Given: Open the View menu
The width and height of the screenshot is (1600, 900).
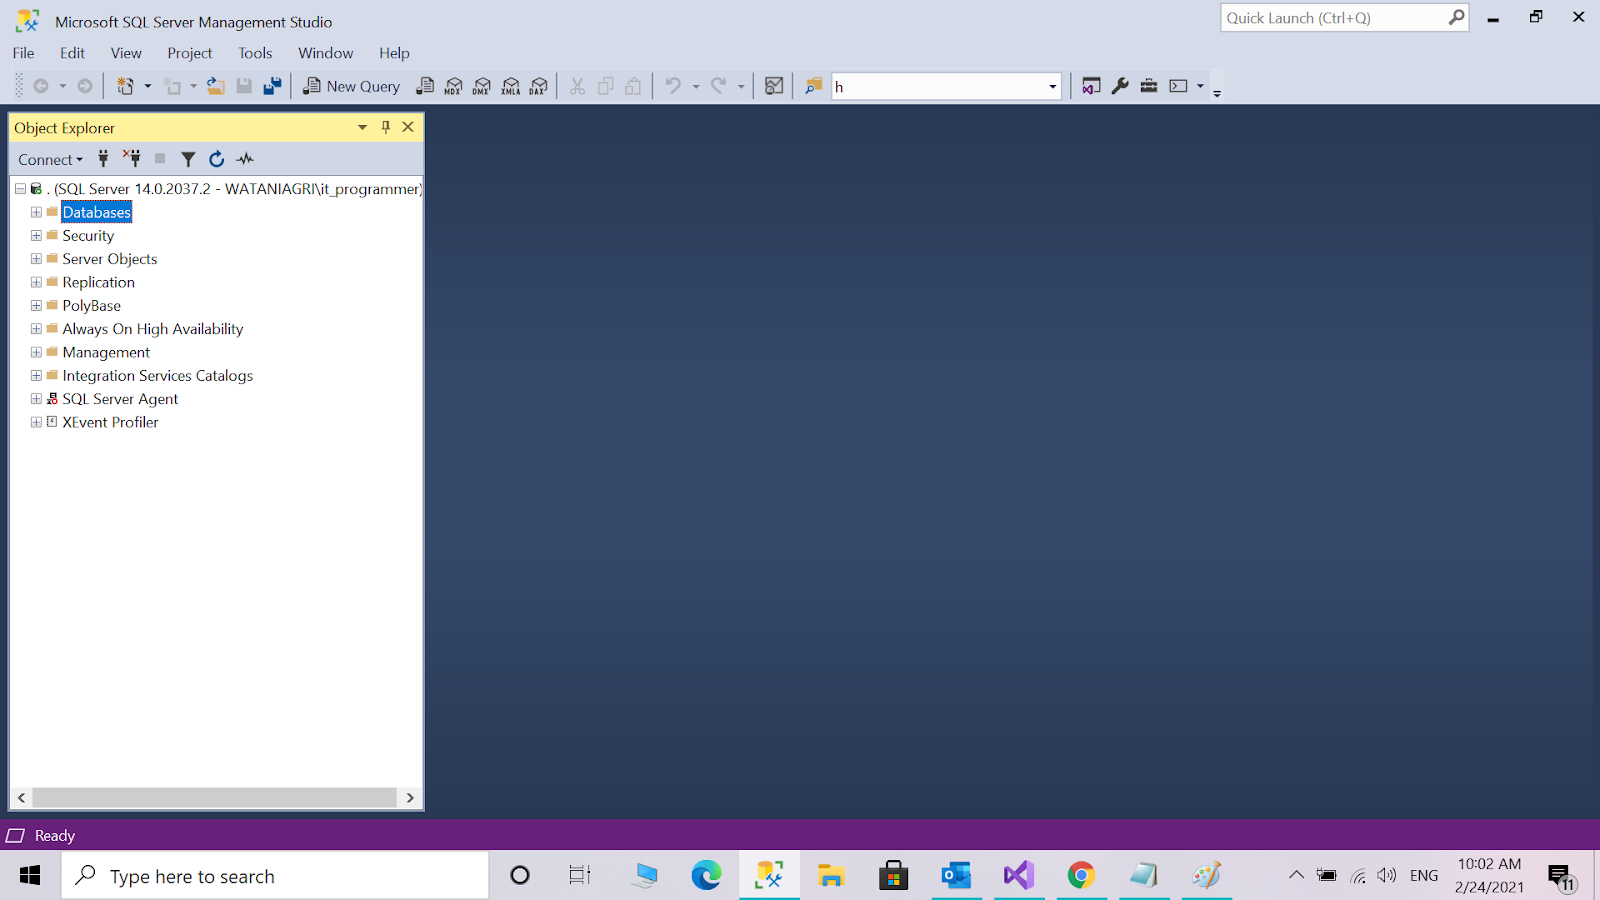Looking at the screenshot, I should pyautogui.click(x=126, y=53).
